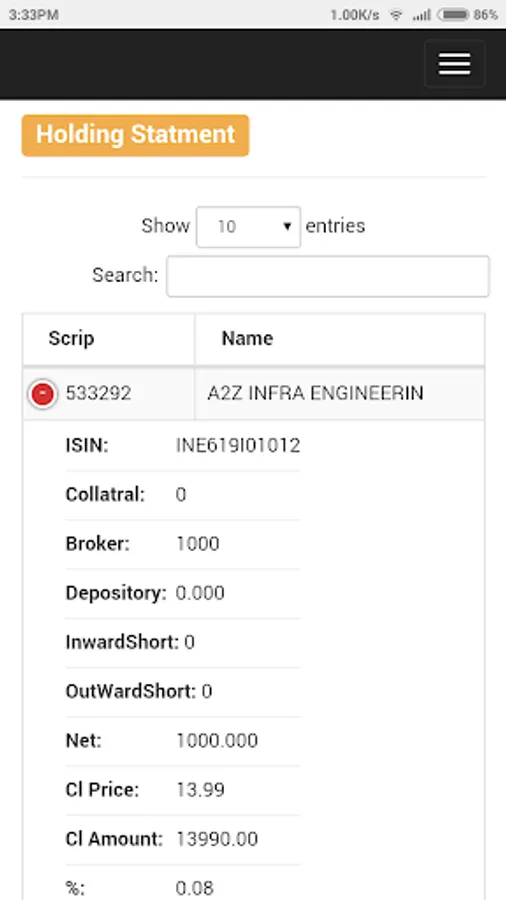Screen dimensions: 506x900
Task: Click the Holding Statment button
Action: pyautogui.click(x=135, y=135)
